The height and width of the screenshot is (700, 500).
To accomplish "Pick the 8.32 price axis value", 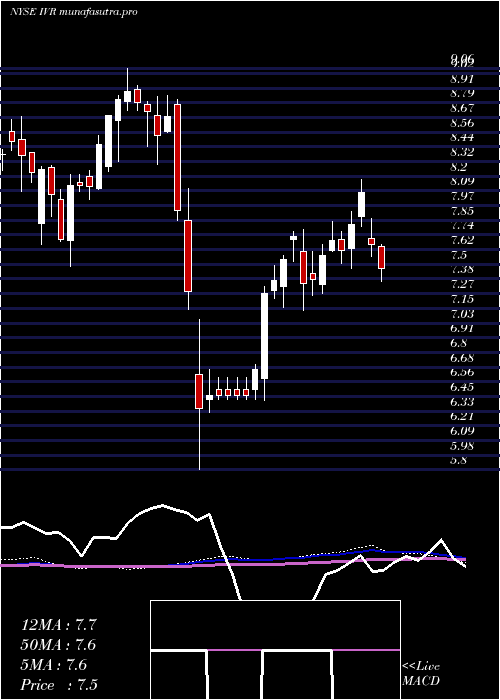I will 462,152.
